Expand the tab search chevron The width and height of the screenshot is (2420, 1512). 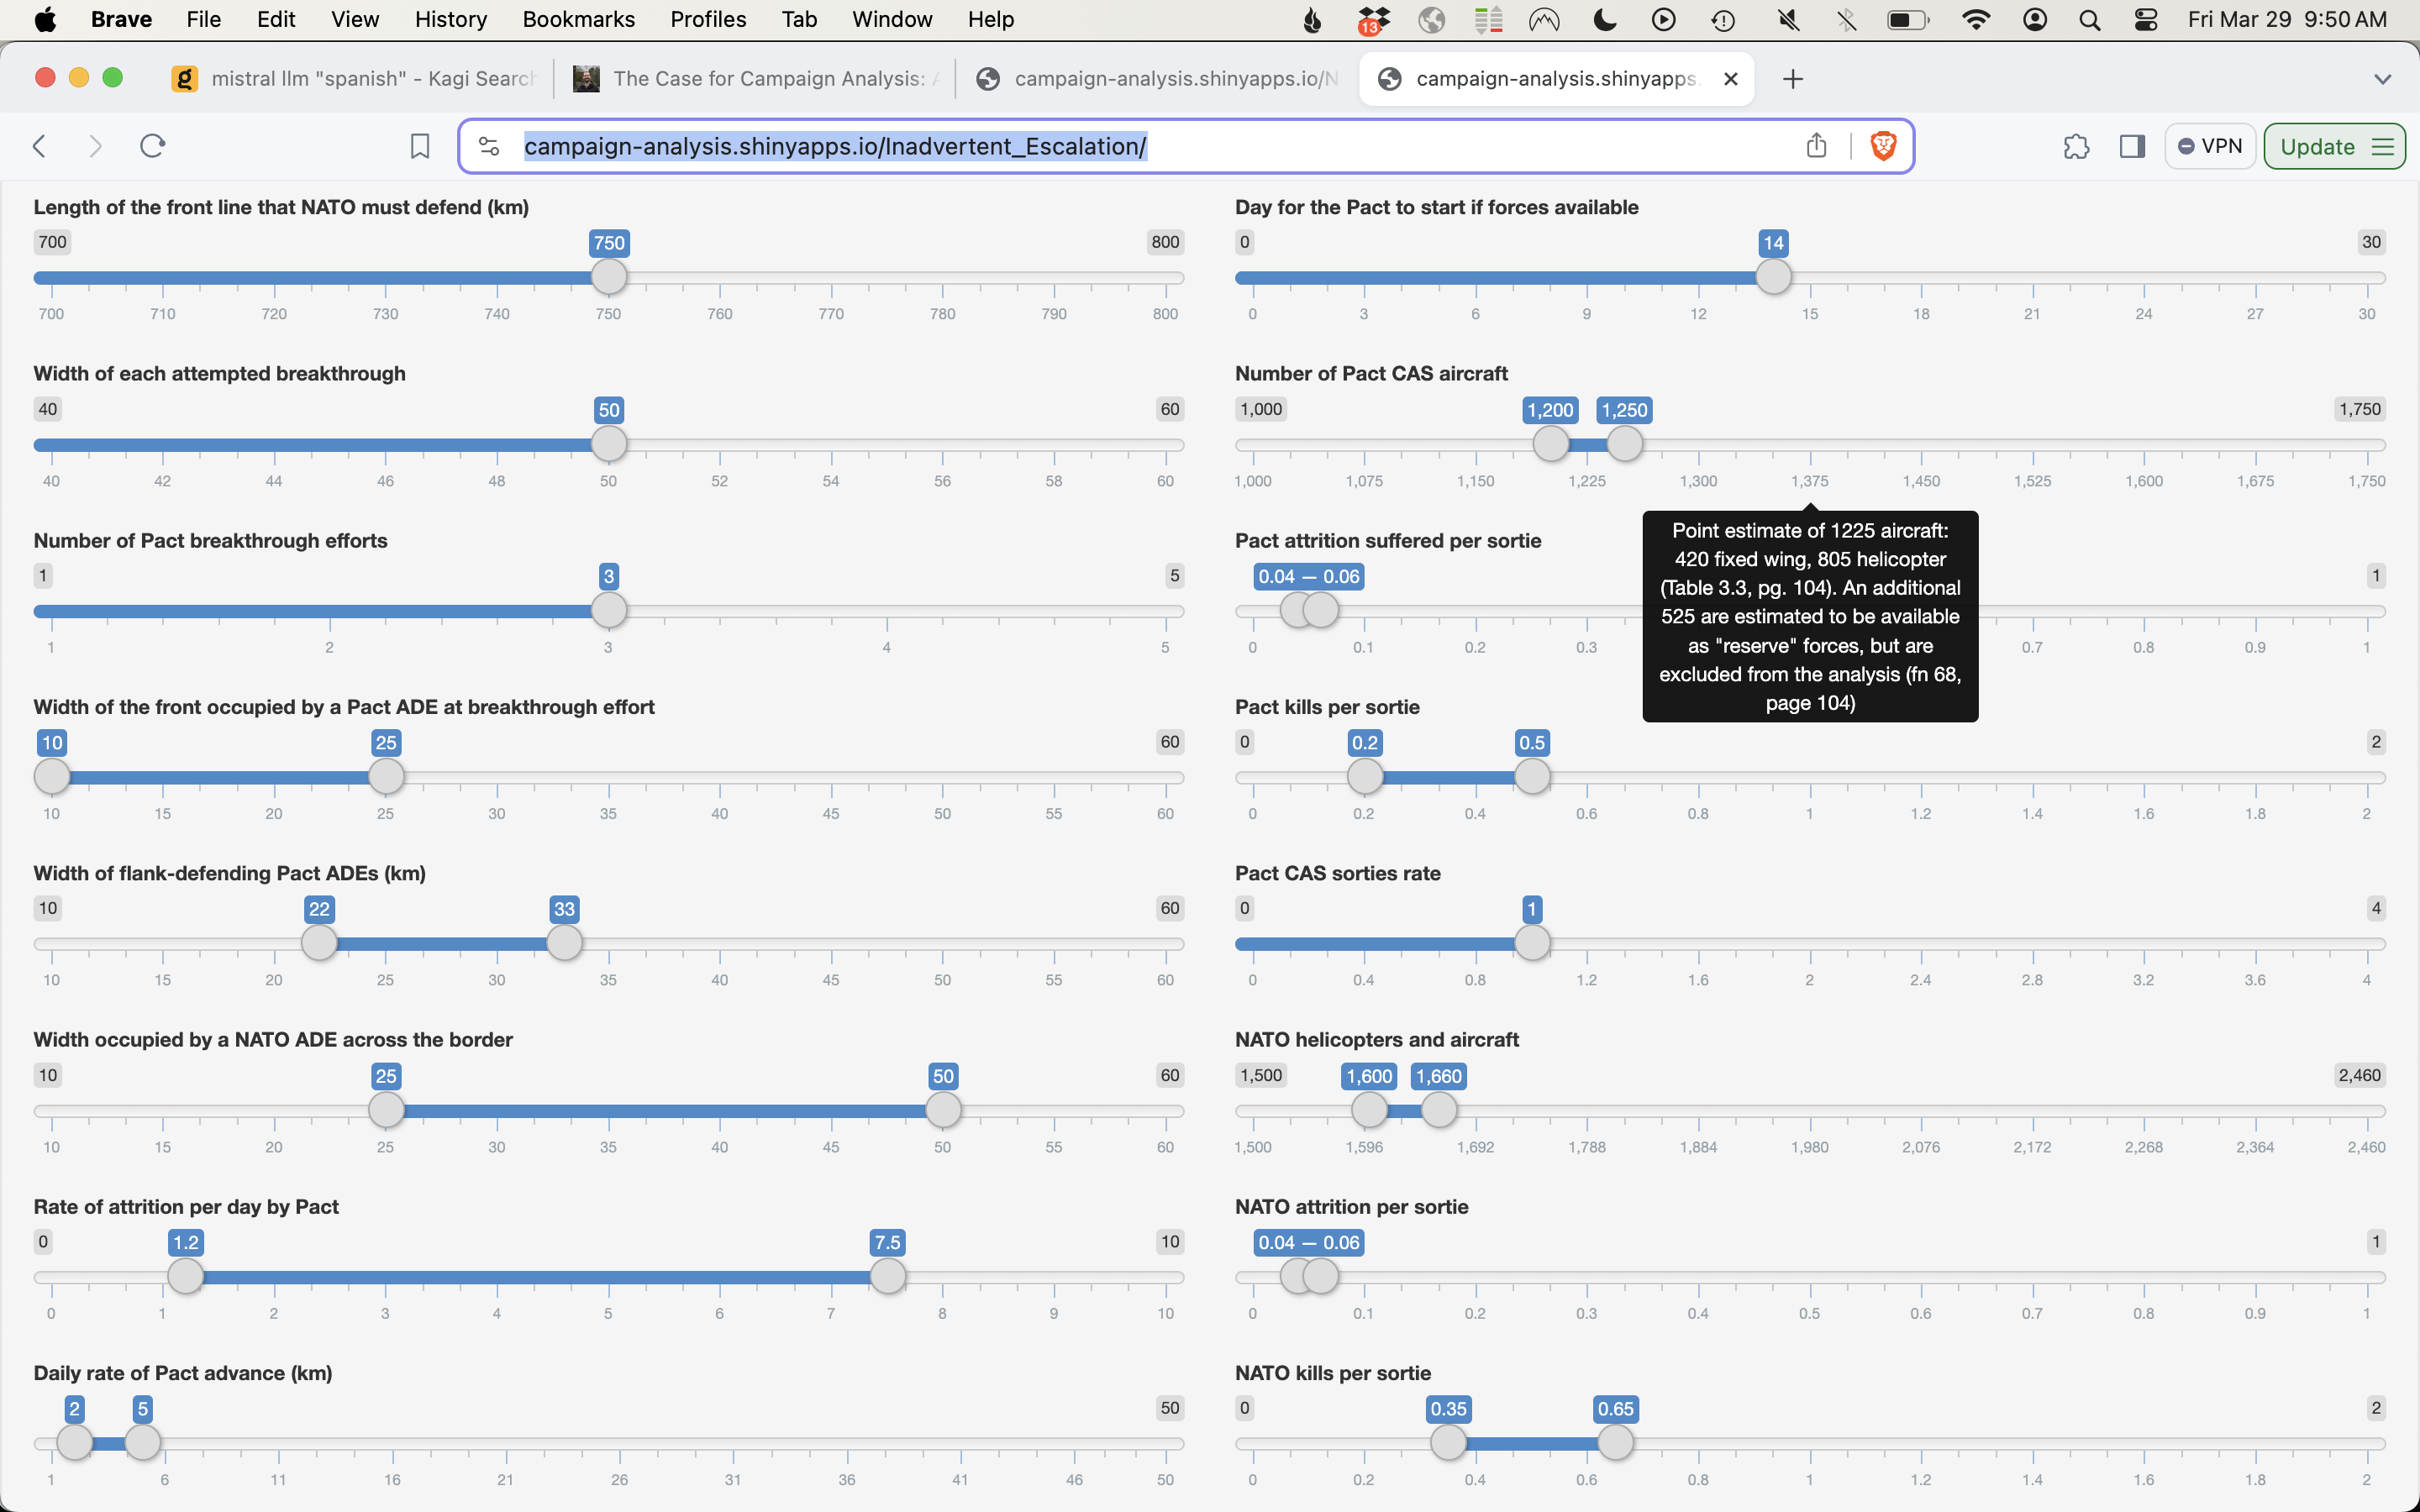(x=2383, y=79)
